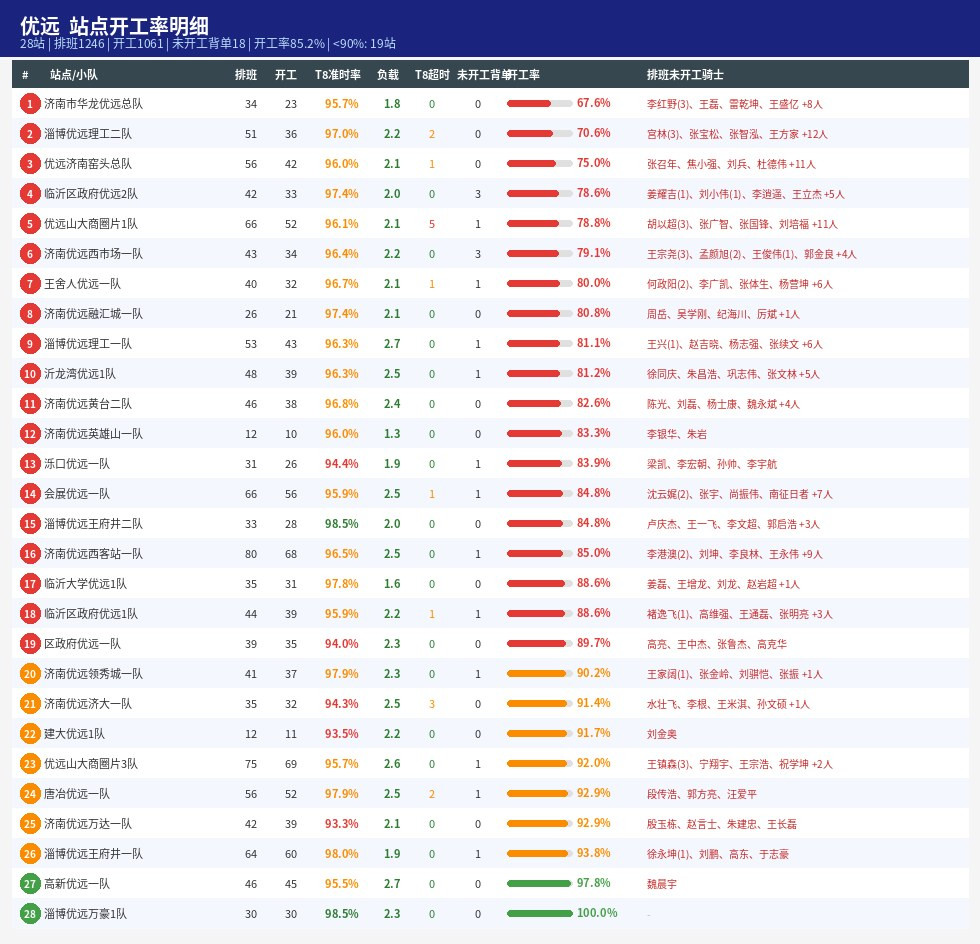Select station name 临沂区政府优远2队
980x944 pixels.
click(x=91, y=194)
